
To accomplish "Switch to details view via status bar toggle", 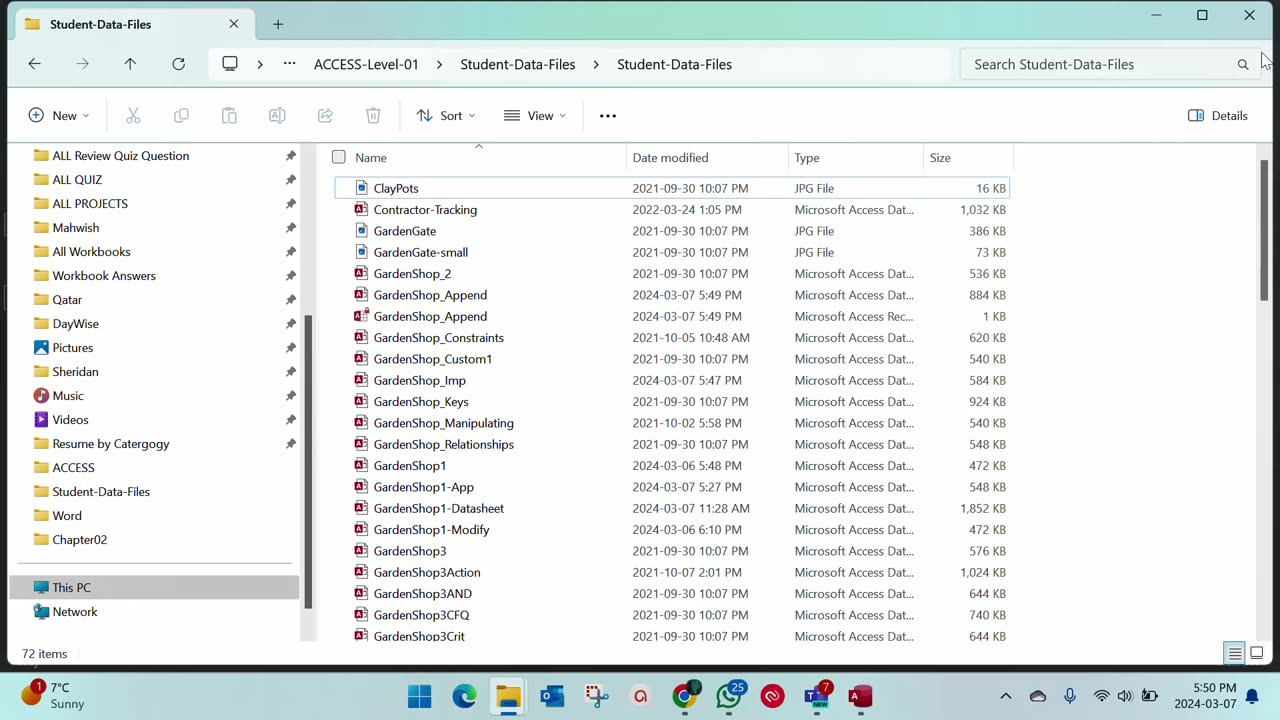I will pyautogui.click(x=1235, y=653).
